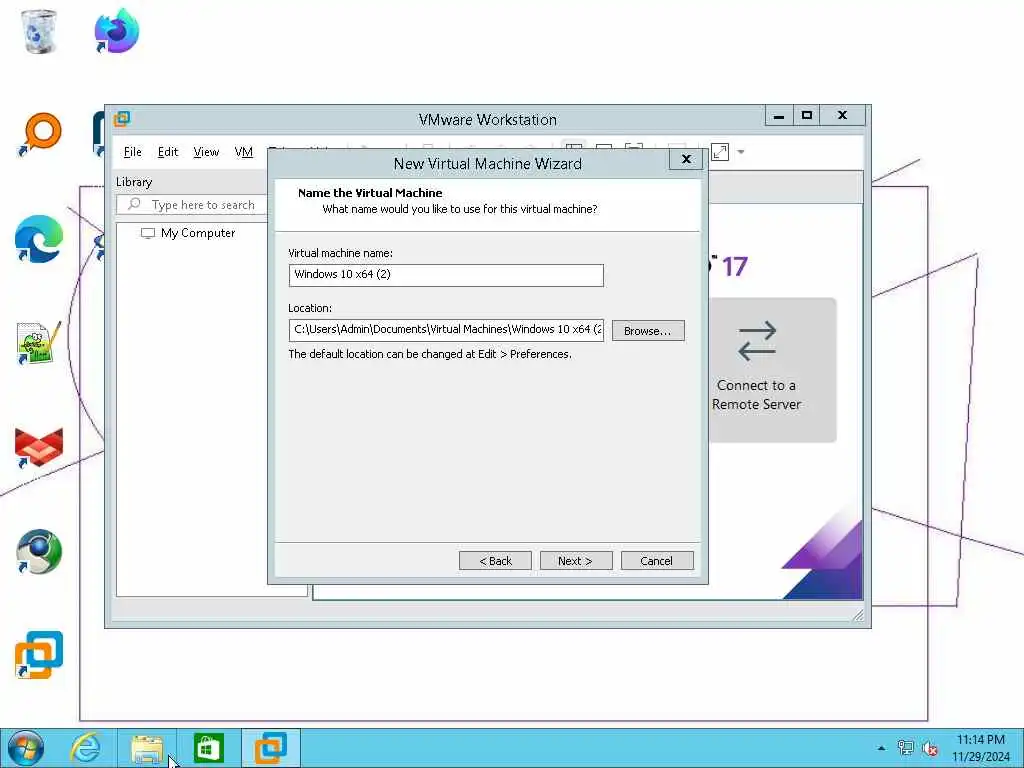Image resolution: width=1024 pixels, height=768 pixels.
Task: Click the Virtual machine name field
Action: (x=446, y=275)
